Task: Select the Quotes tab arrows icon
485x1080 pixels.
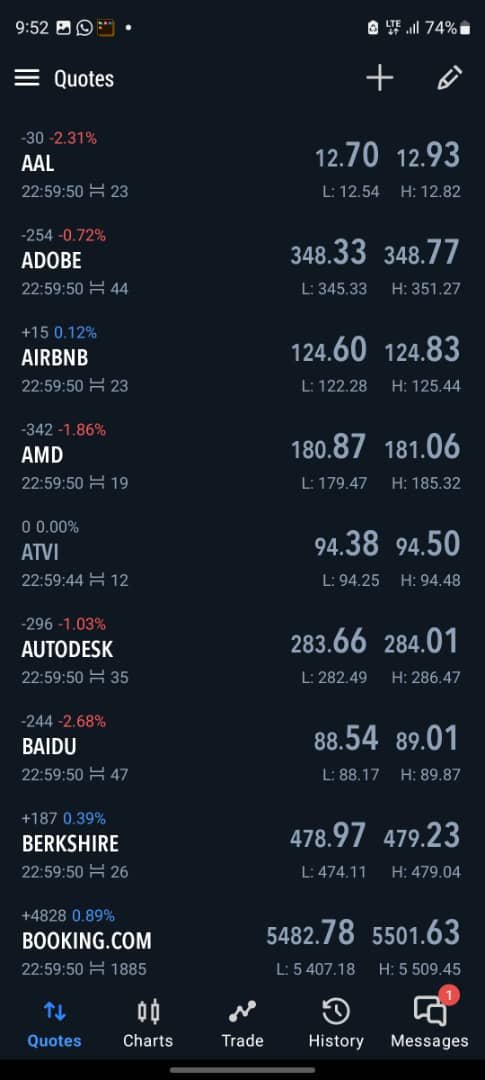Action: (x=54, y=1011)
